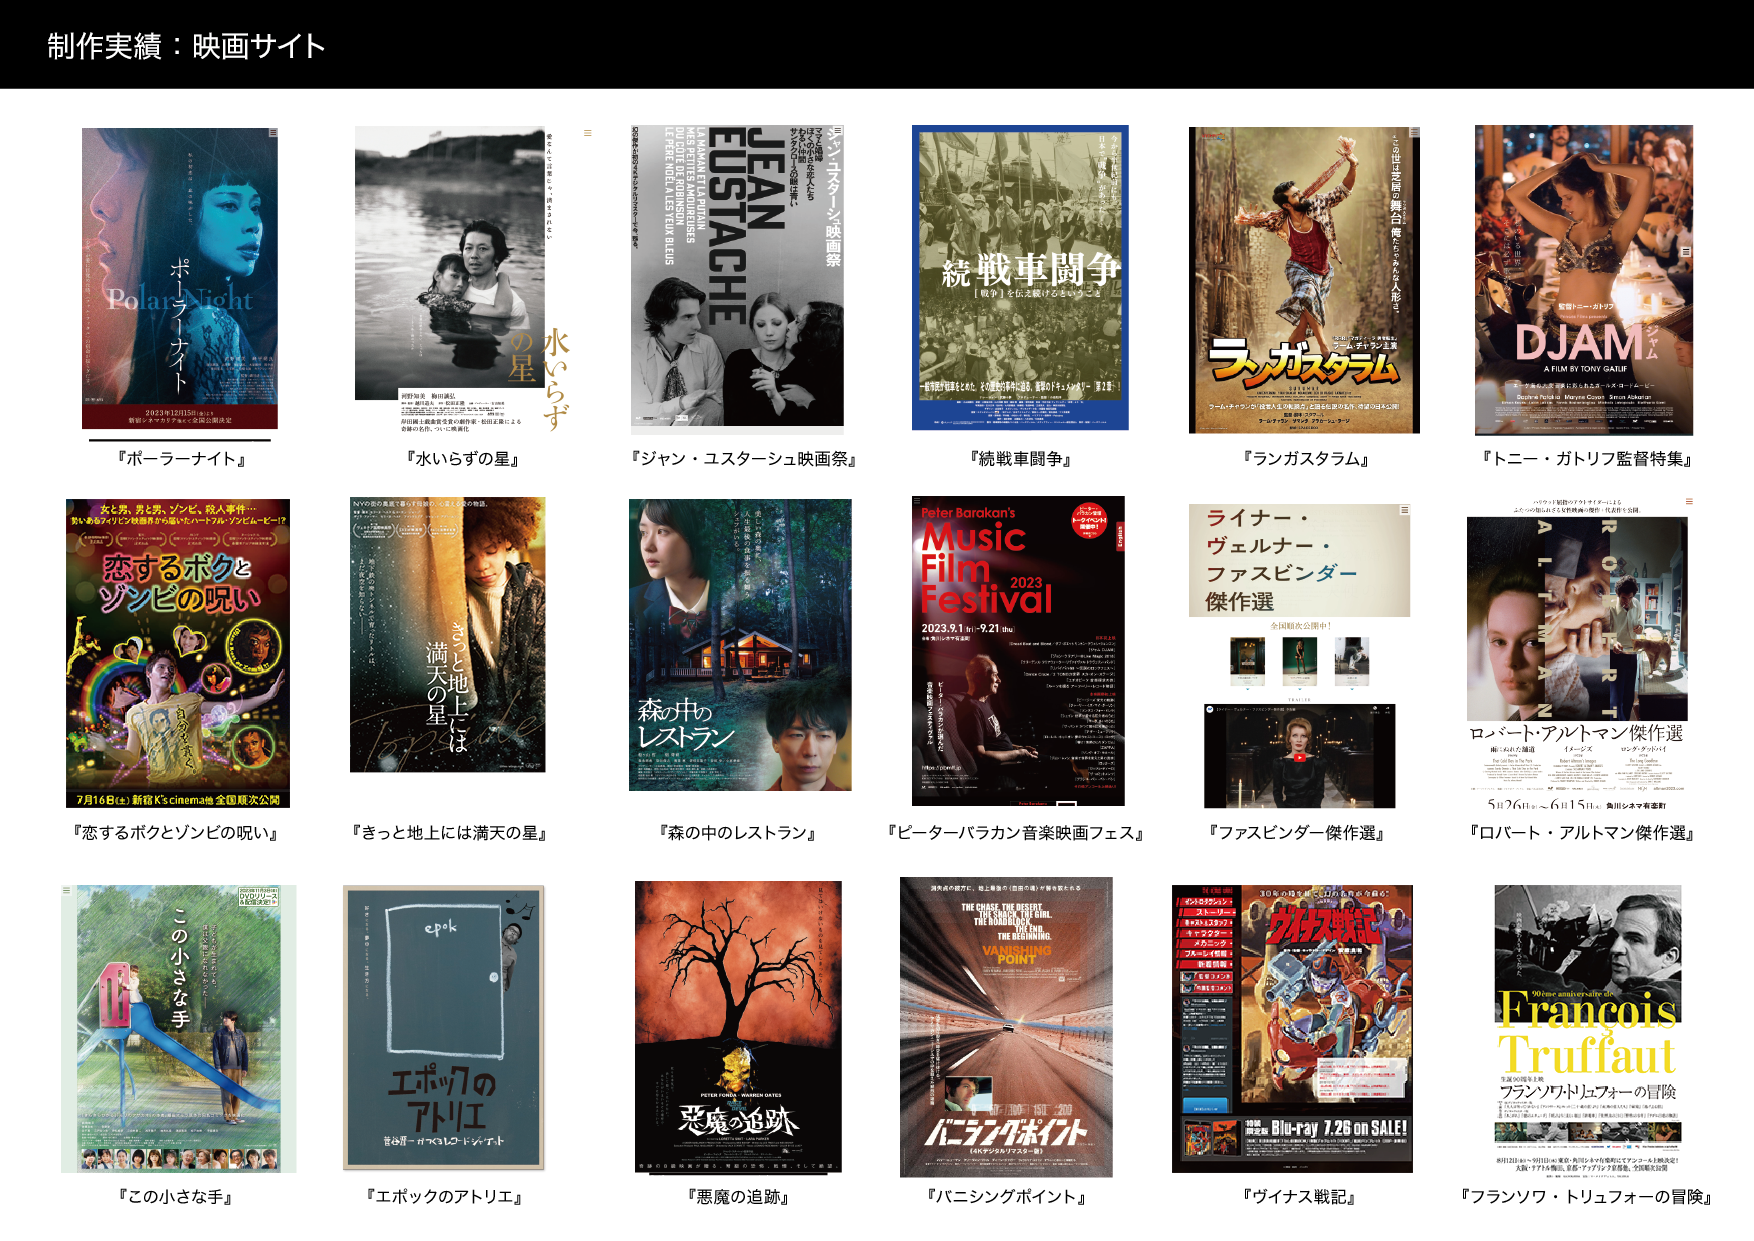Open hamburger menu on DJAM poster
The image size is (1754, 1241).
click(1686, 251)
